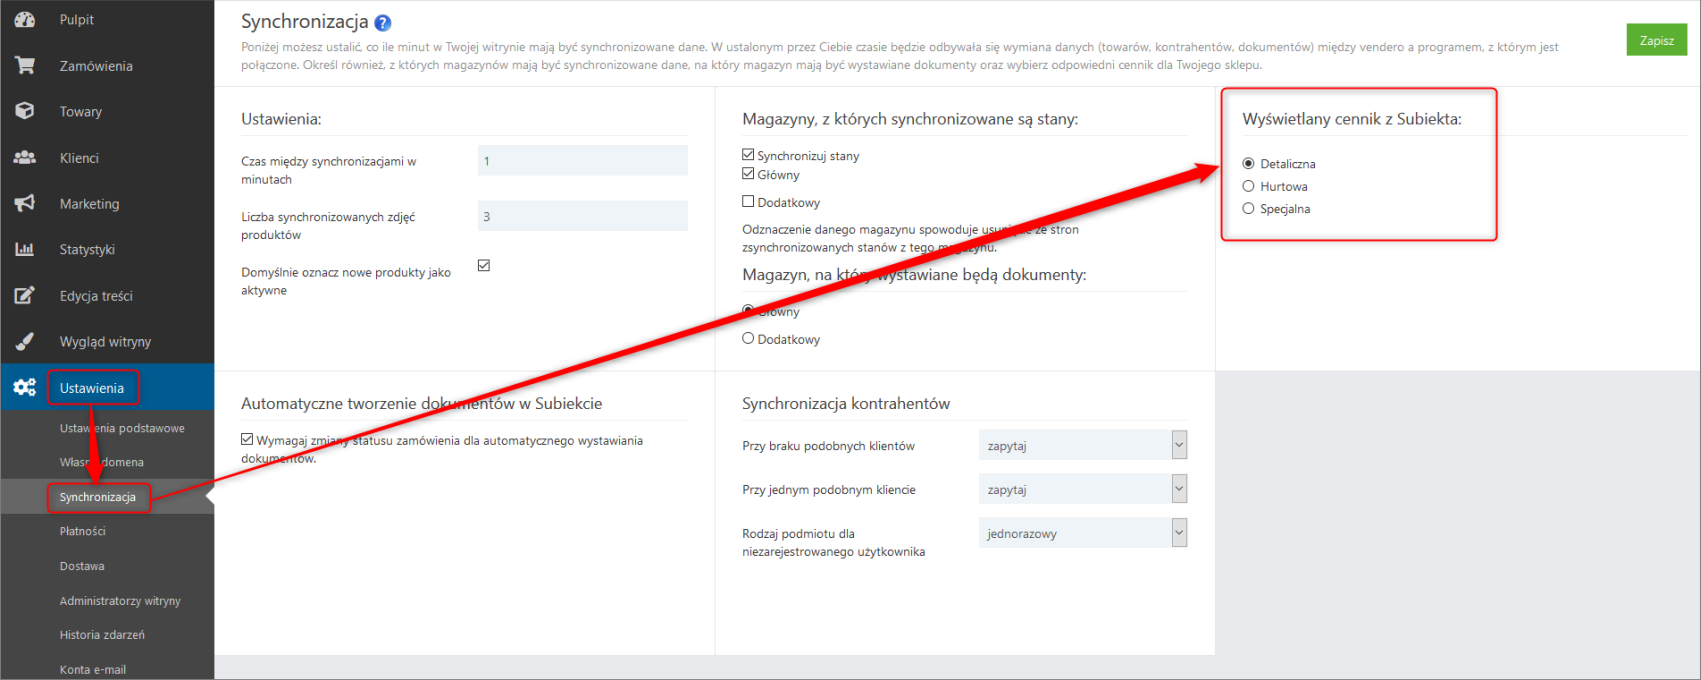Go to Własna domena submenu
The width and height of the screenshot is (1701, 680).
tap(101, 462)
